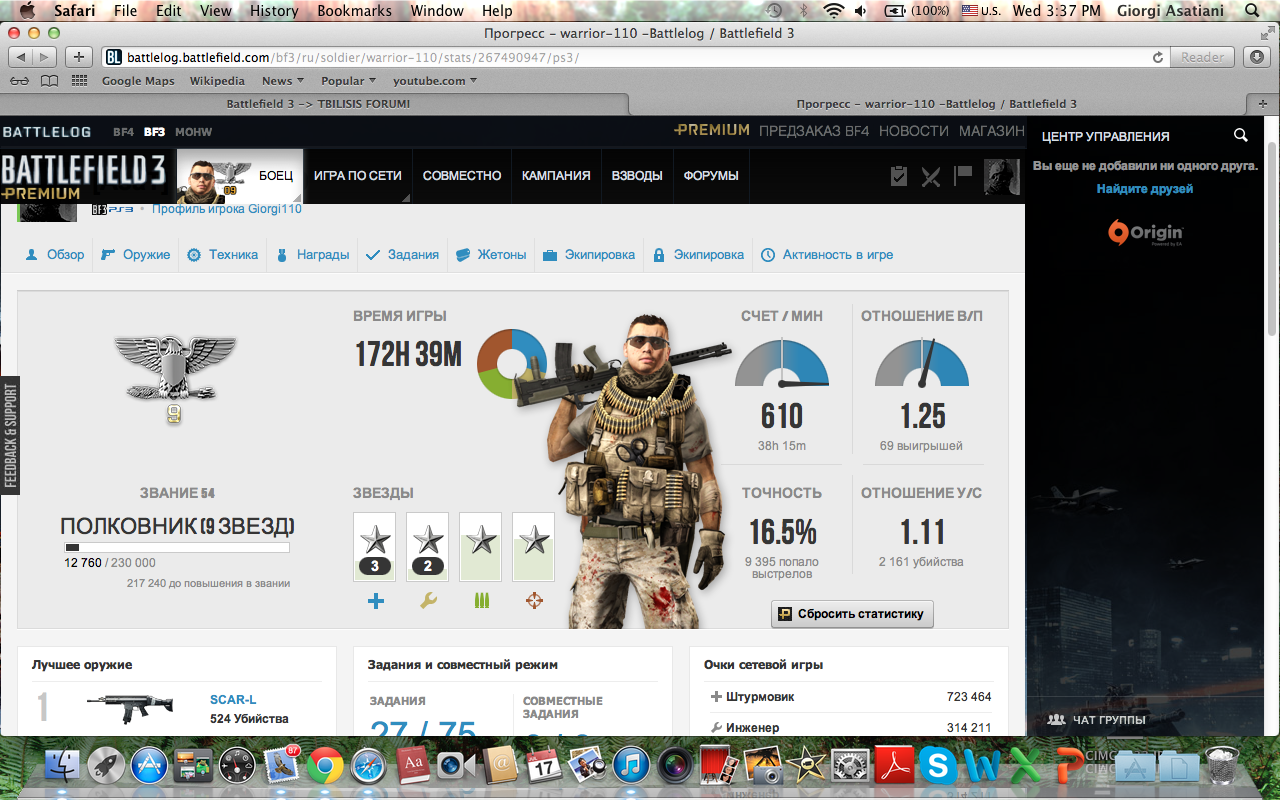Viewport: 1280px width, 800px height.
Task: Launch iTunes from the dock
Action: point(632,766)
